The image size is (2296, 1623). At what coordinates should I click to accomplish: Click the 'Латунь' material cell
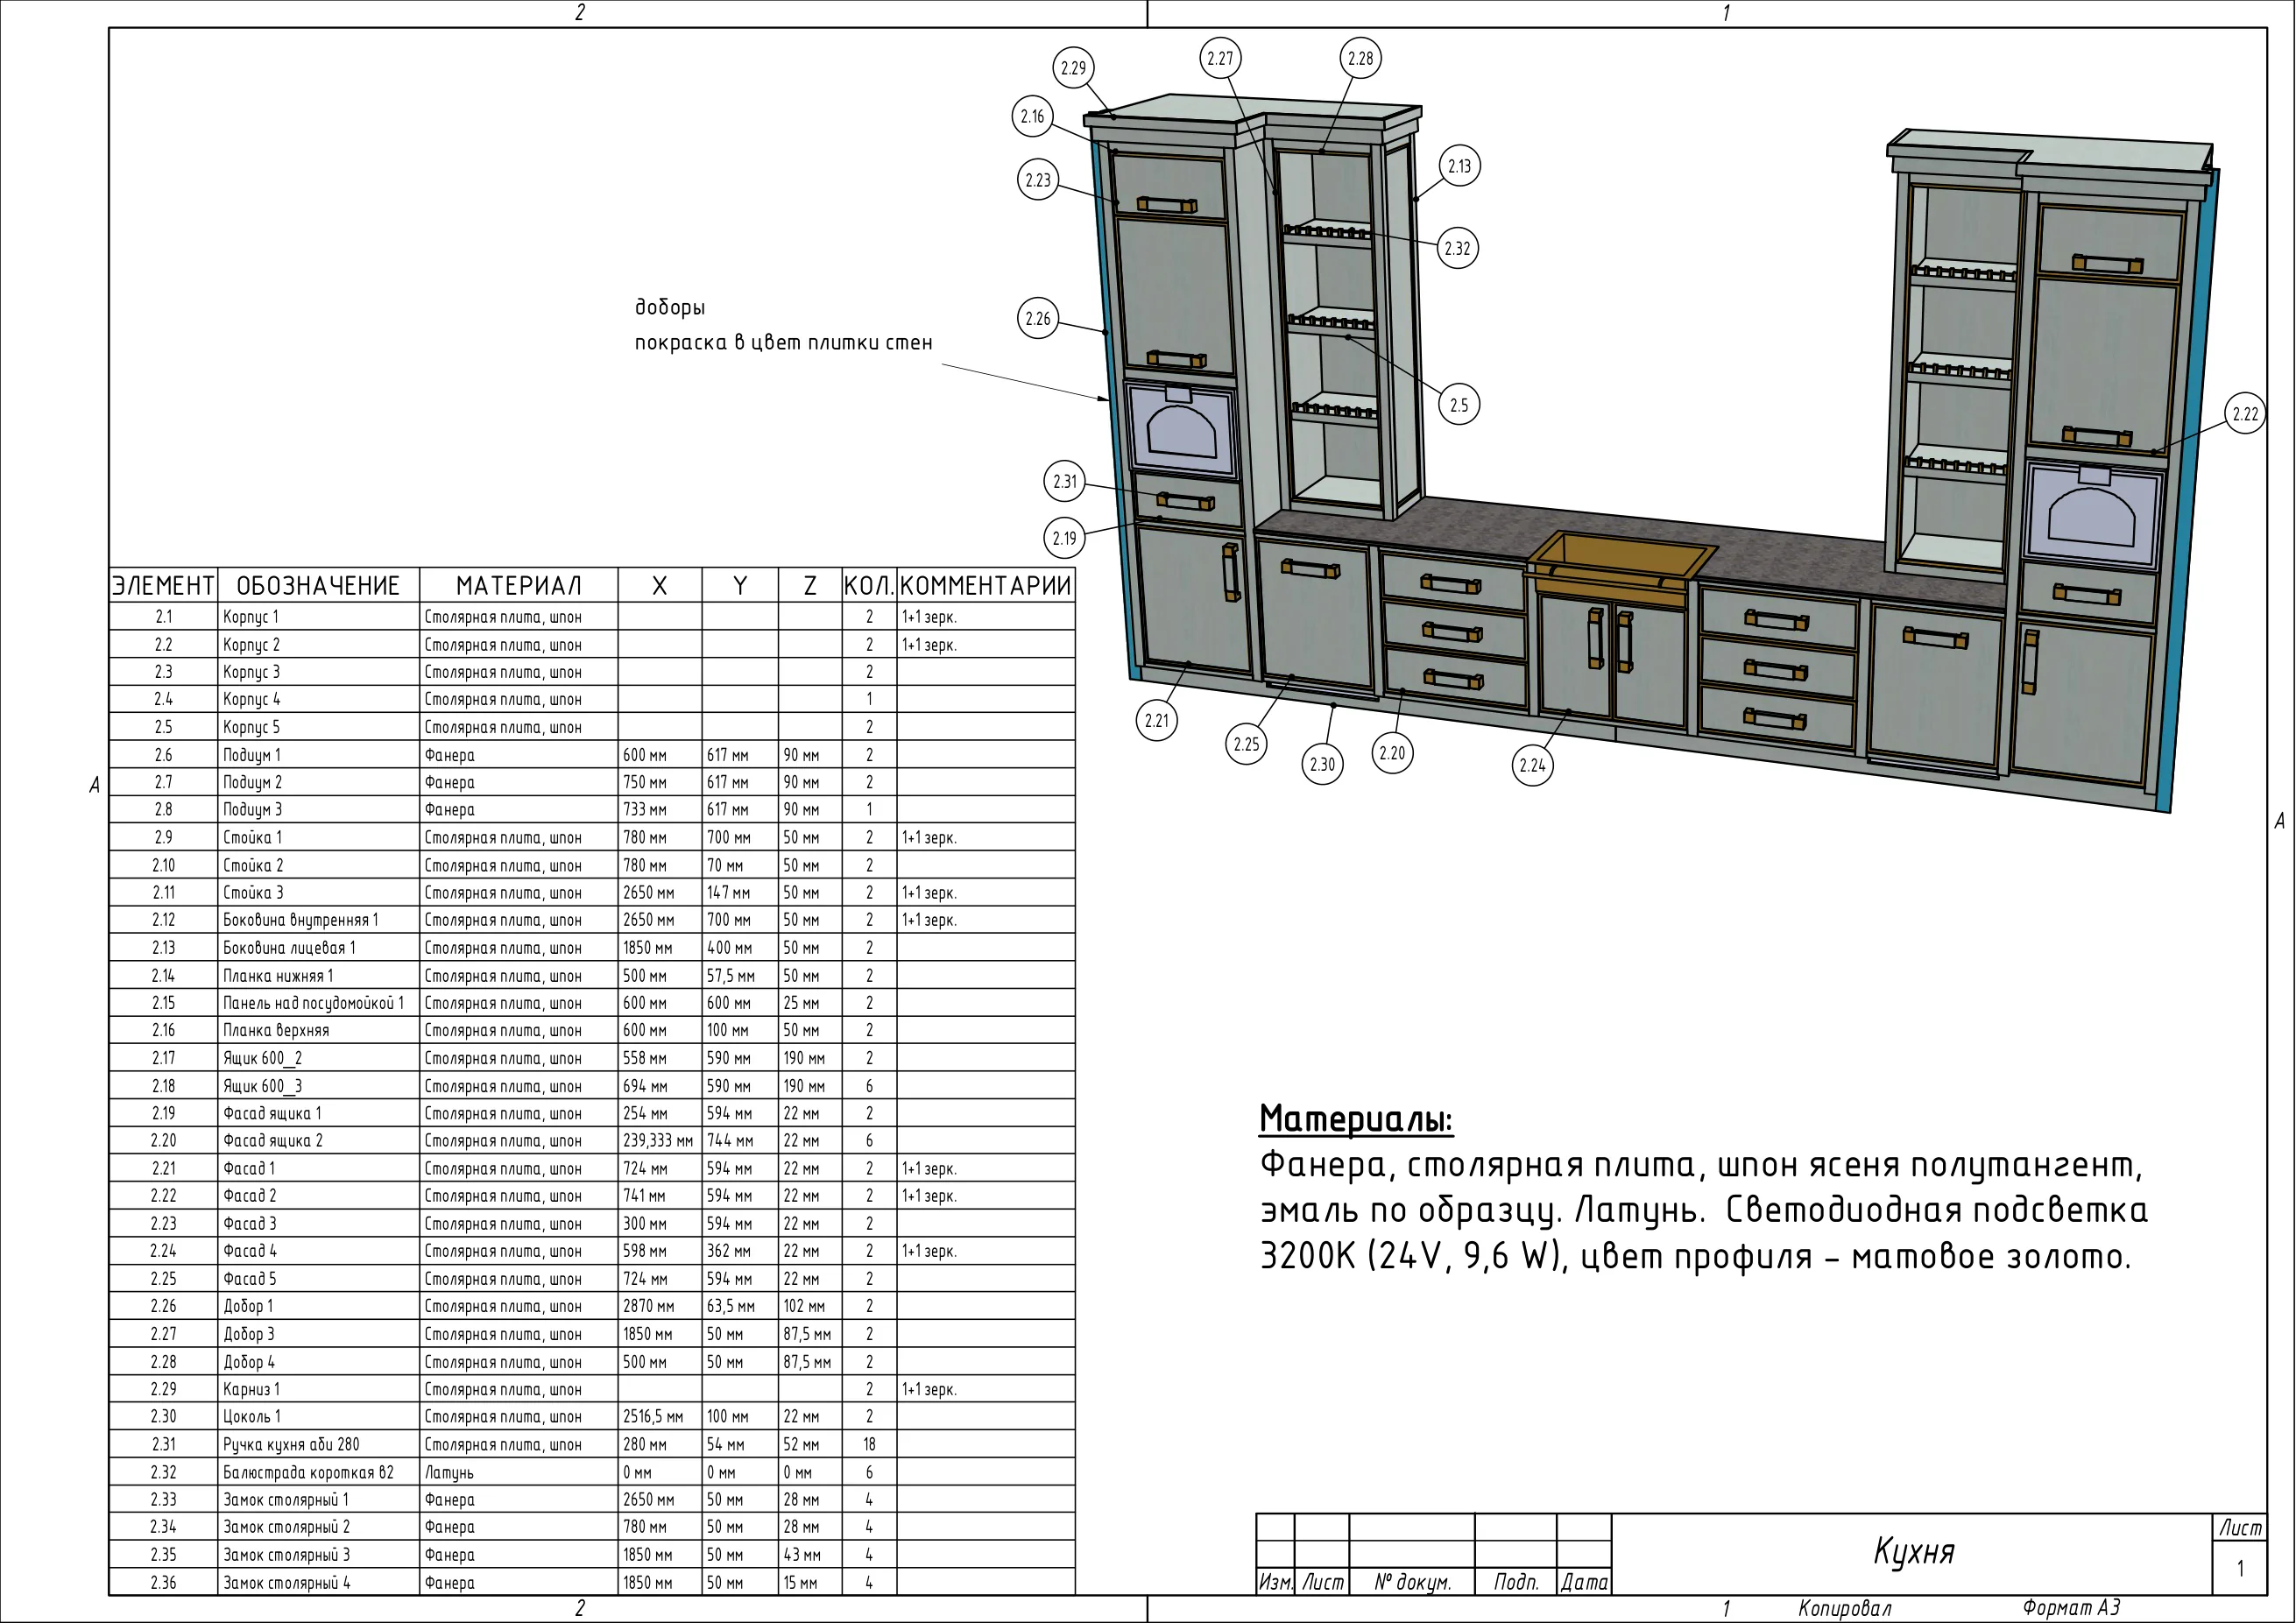click(518, 1472)
